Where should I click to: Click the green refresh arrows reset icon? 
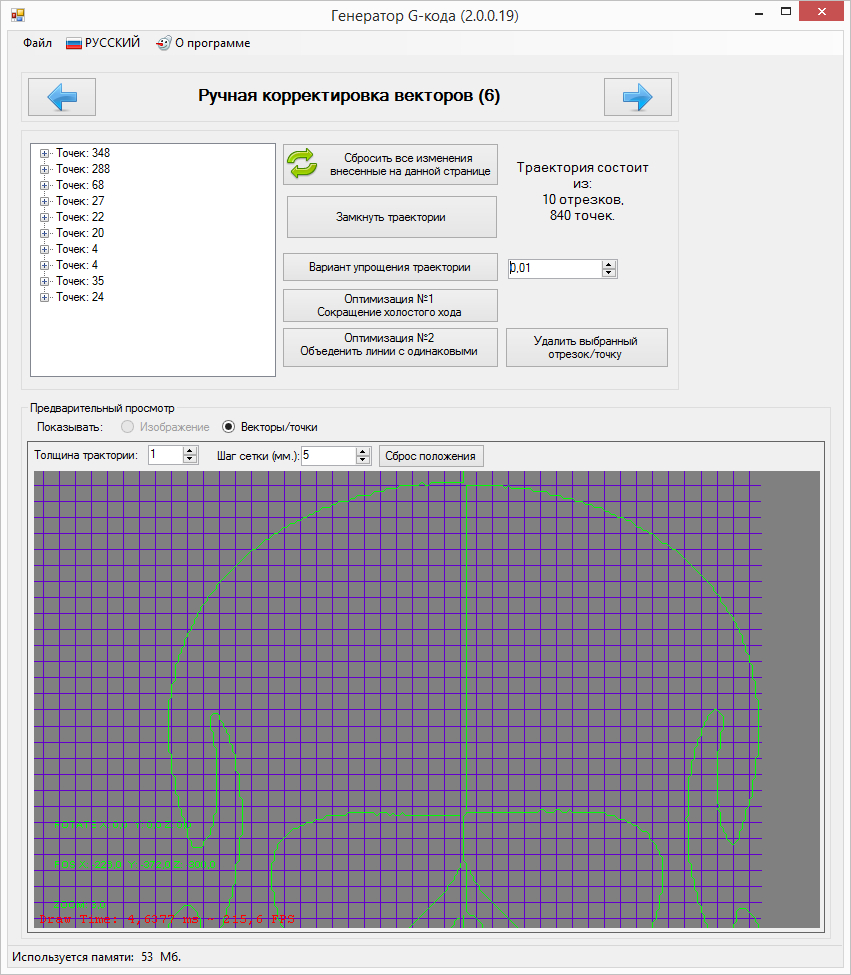pyautogui.click(x=302, y=164)
